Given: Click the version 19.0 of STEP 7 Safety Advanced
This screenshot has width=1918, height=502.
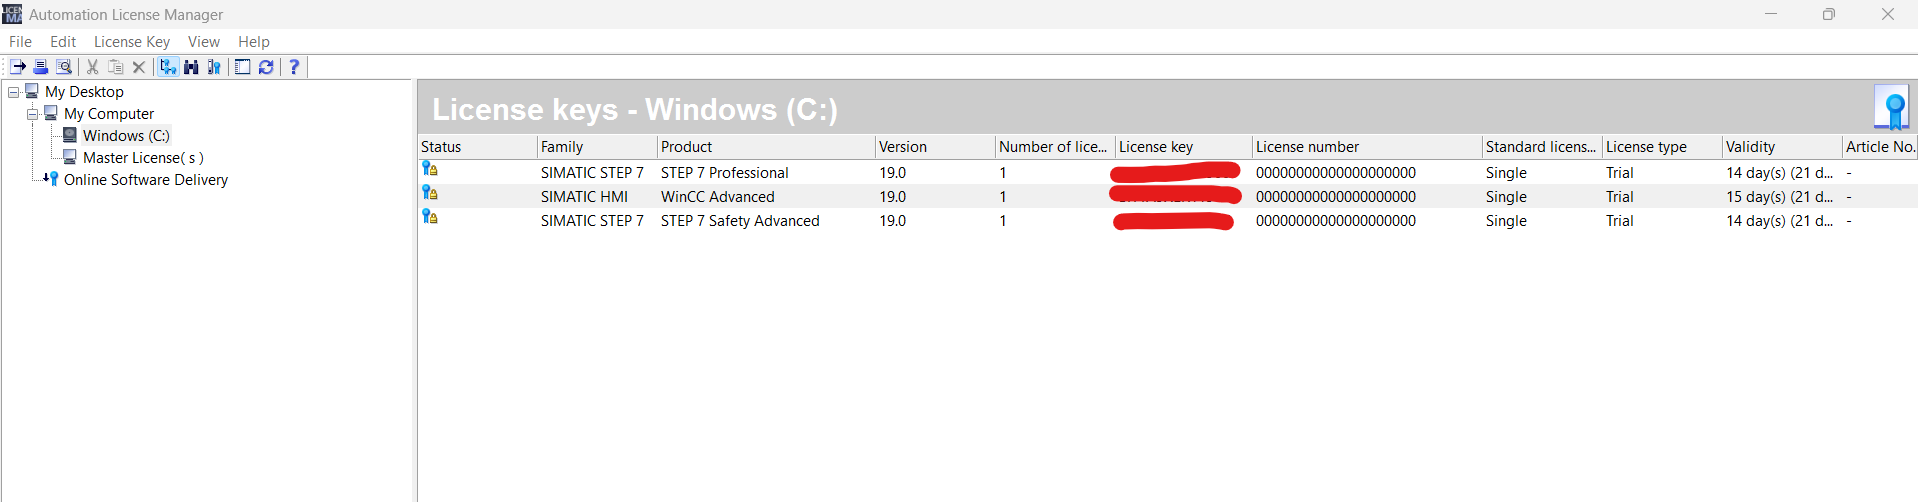Looking at the screenshot, I should [x=892, y=221].
